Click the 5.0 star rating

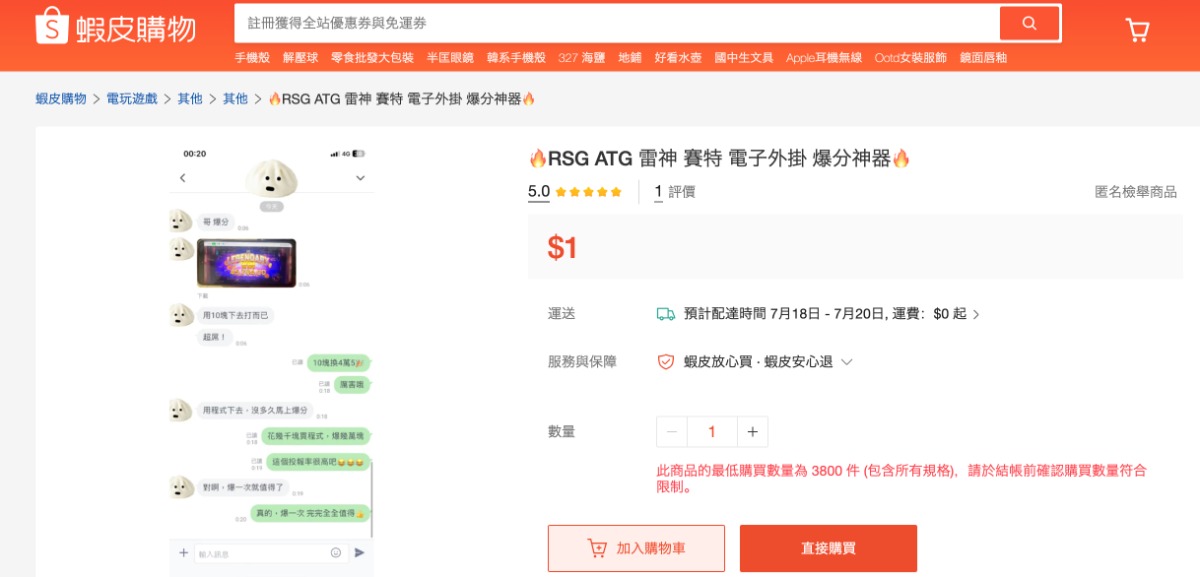coord(575,192)
